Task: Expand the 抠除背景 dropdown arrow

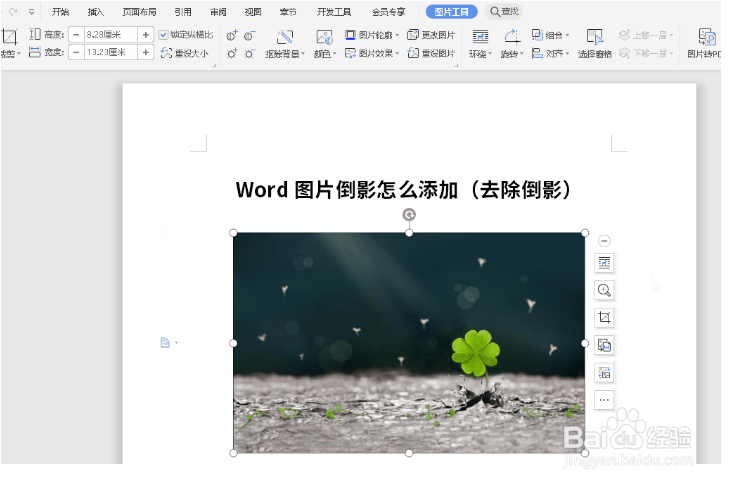Action: pyautogui.click(x=303, y=54)
